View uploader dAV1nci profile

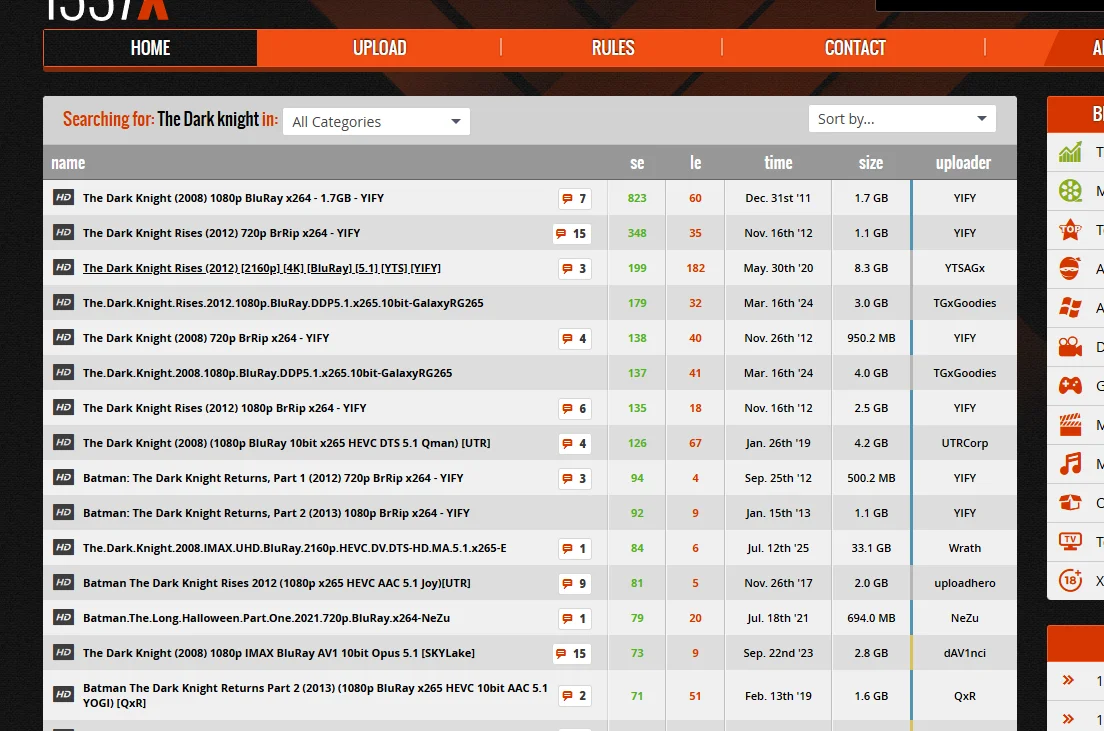click(x=965, y=653)
